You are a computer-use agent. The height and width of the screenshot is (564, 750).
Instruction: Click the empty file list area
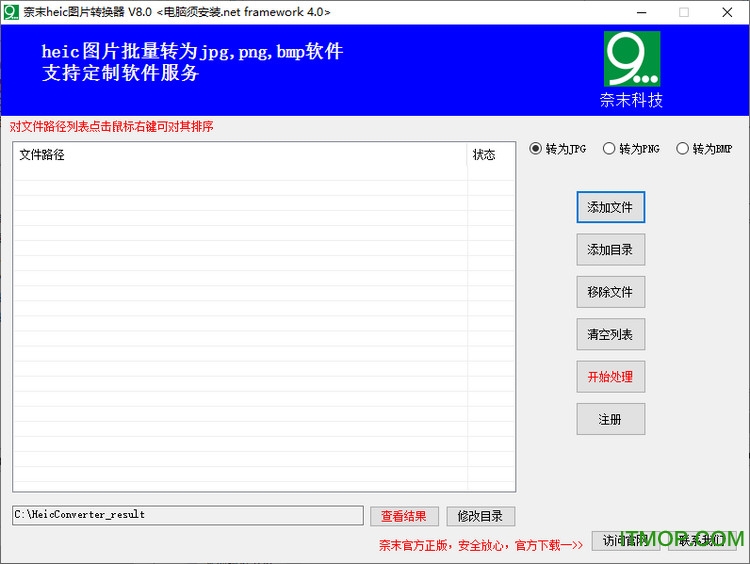coord(240,320)
